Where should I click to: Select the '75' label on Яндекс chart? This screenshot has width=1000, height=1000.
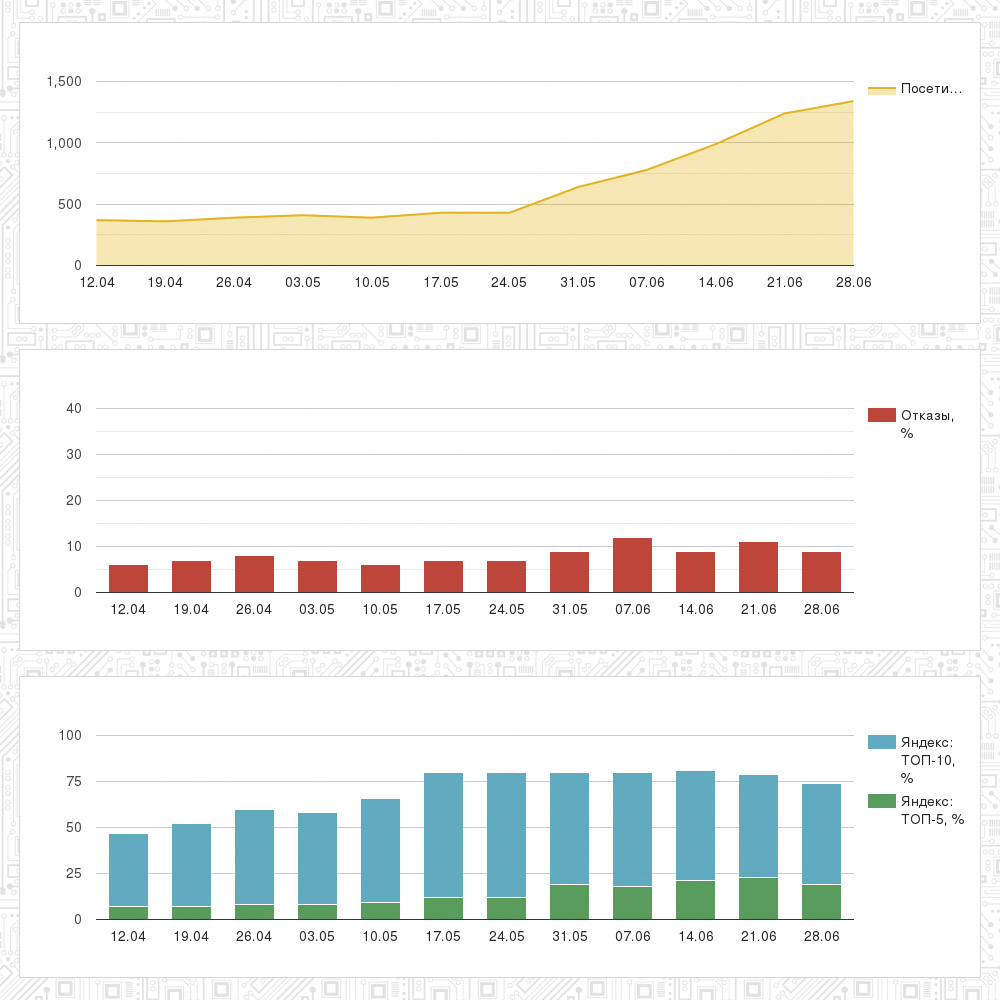click(x=74, y=781)
